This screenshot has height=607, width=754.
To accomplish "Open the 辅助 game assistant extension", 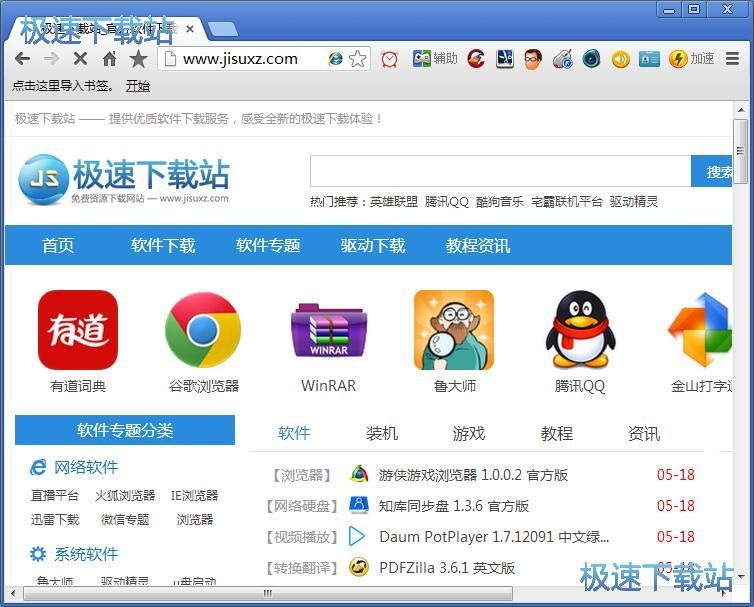I will click(435, 59).
